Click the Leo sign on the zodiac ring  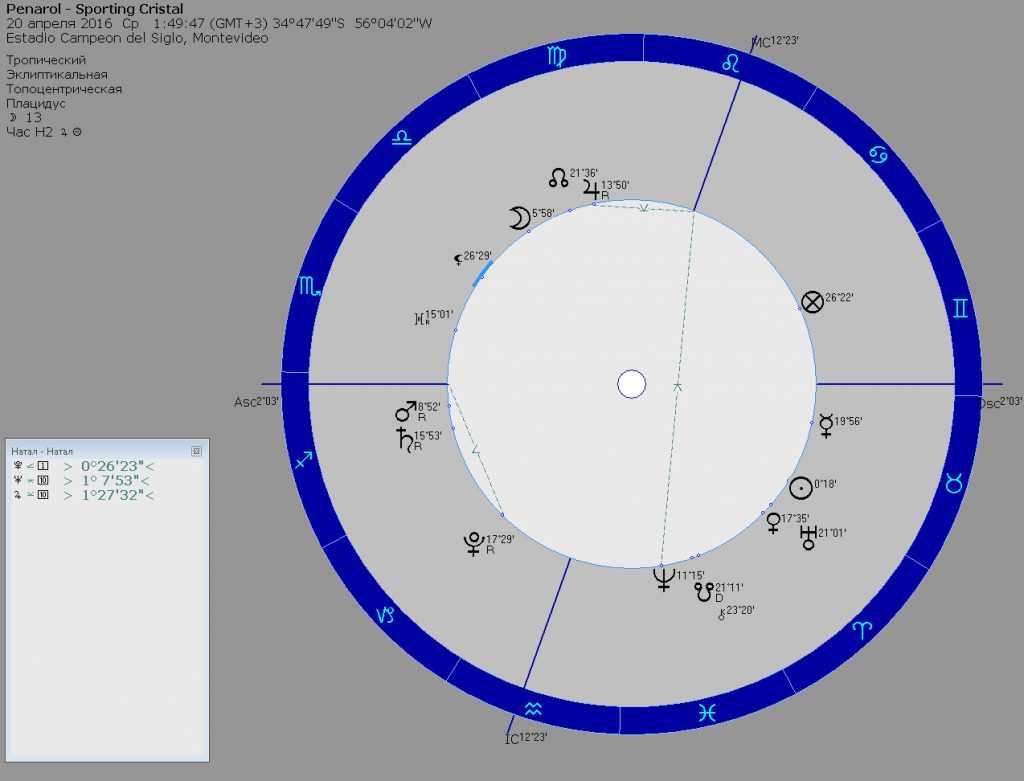731,63
